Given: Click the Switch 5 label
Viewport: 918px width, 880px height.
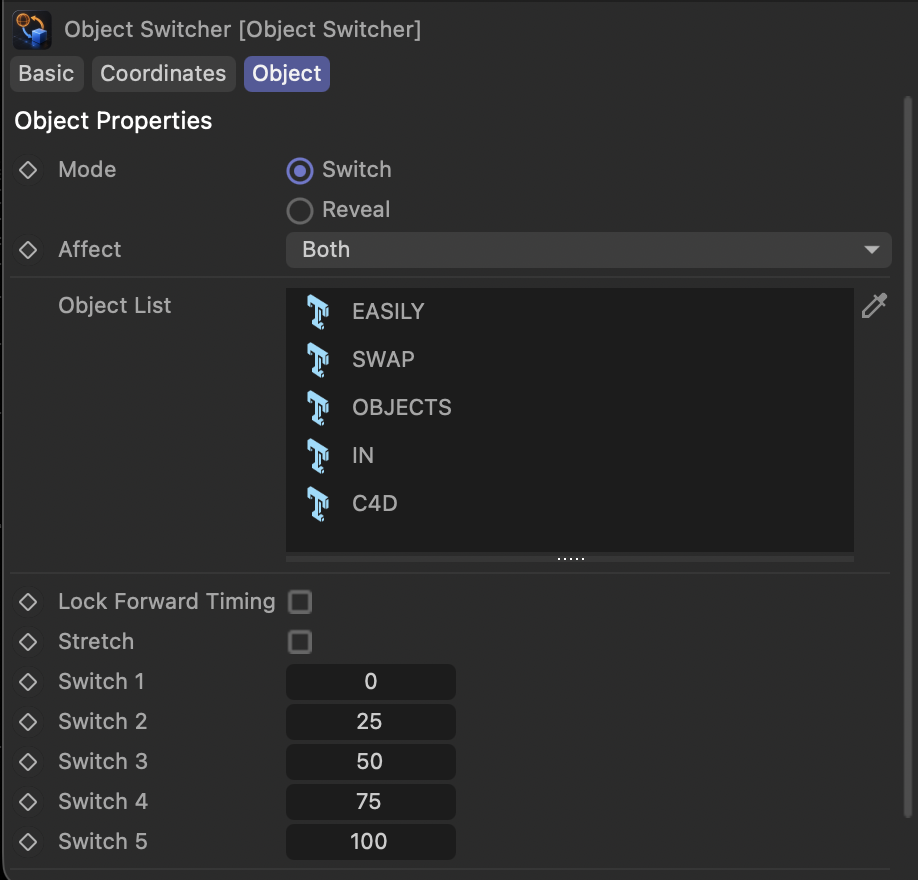Looking at the screenshot, I should 103,842.
